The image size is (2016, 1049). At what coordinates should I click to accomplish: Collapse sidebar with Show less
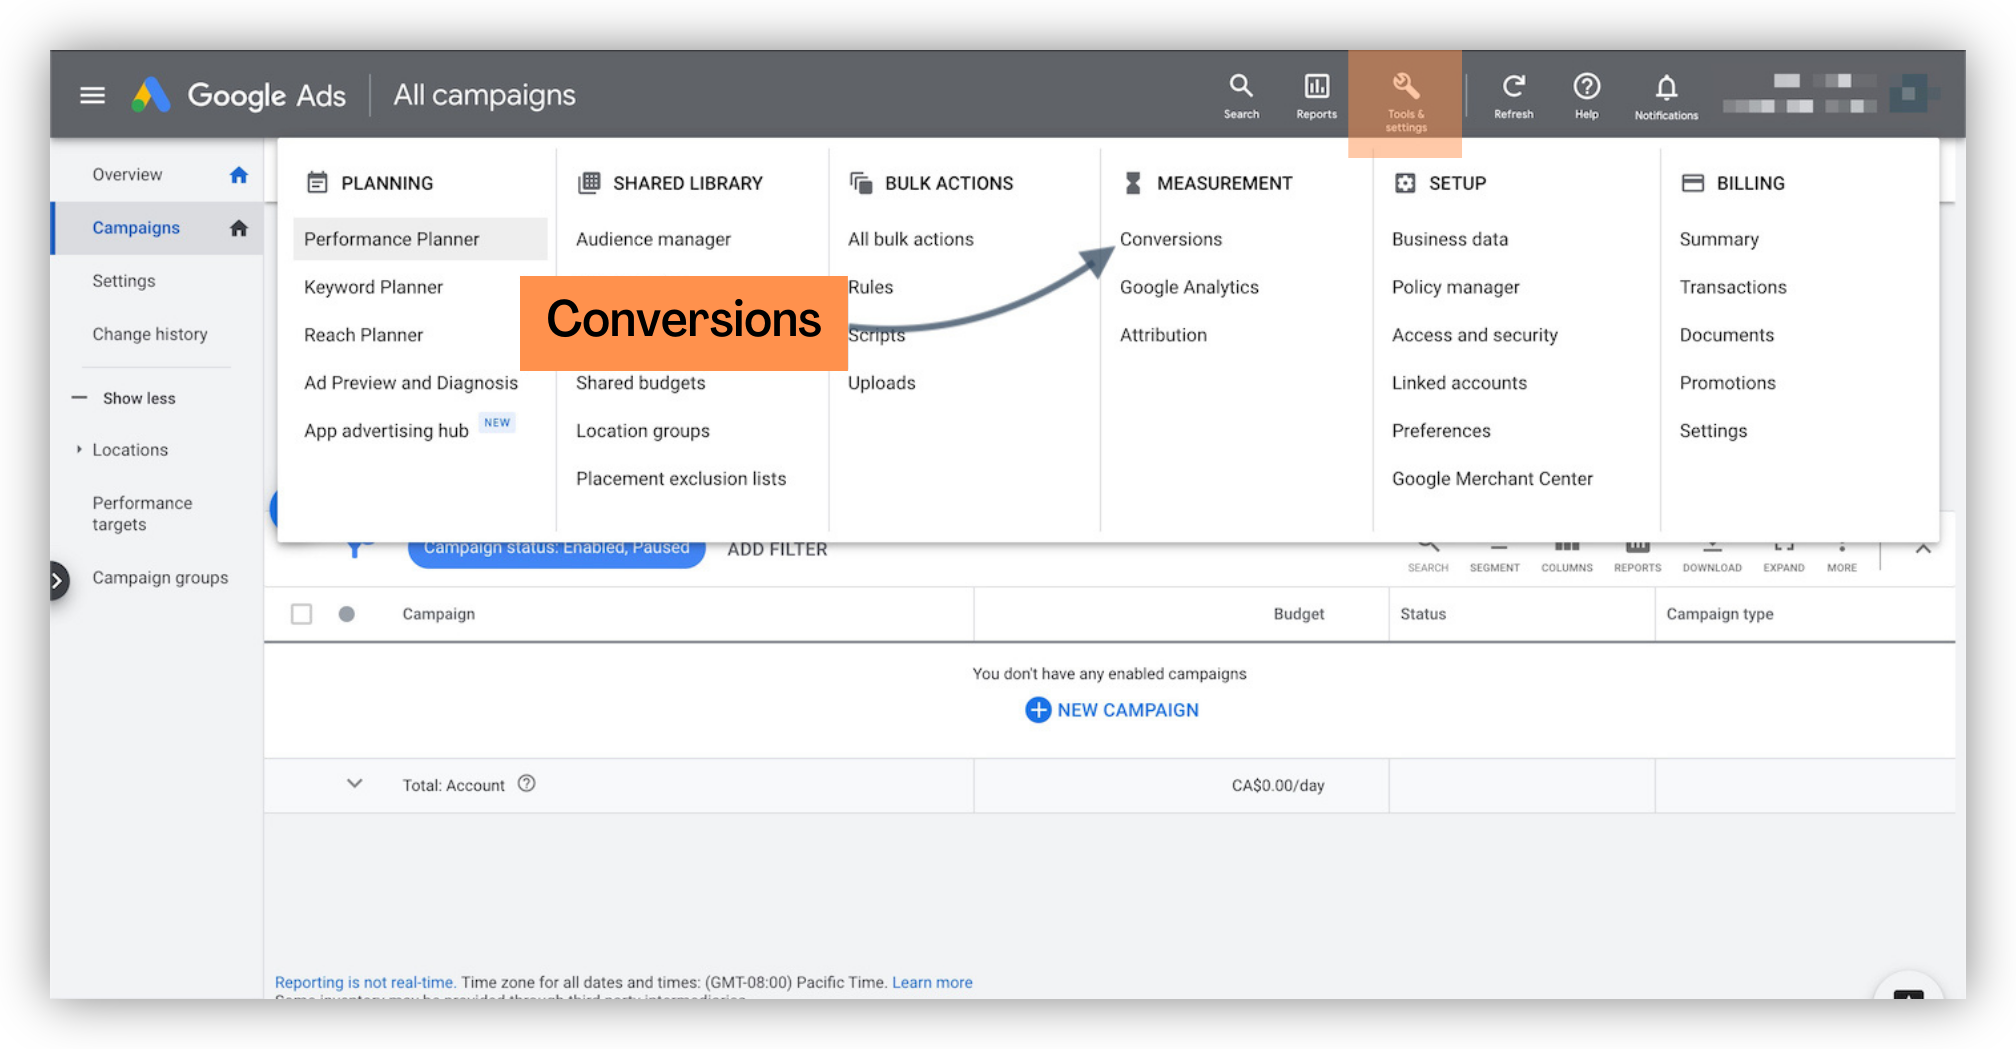[125, 398]
